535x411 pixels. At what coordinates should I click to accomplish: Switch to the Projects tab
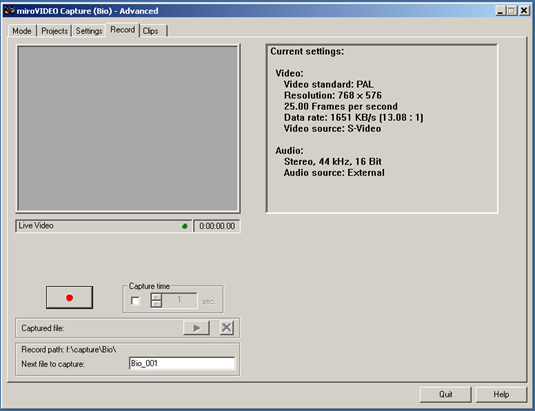[54, 31]
